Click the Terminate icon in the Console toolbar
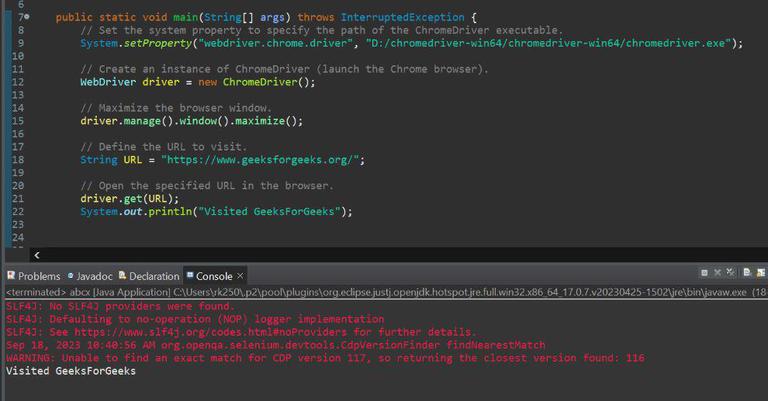This screenshot has height=401, width=768. click(x=704, y=273)
